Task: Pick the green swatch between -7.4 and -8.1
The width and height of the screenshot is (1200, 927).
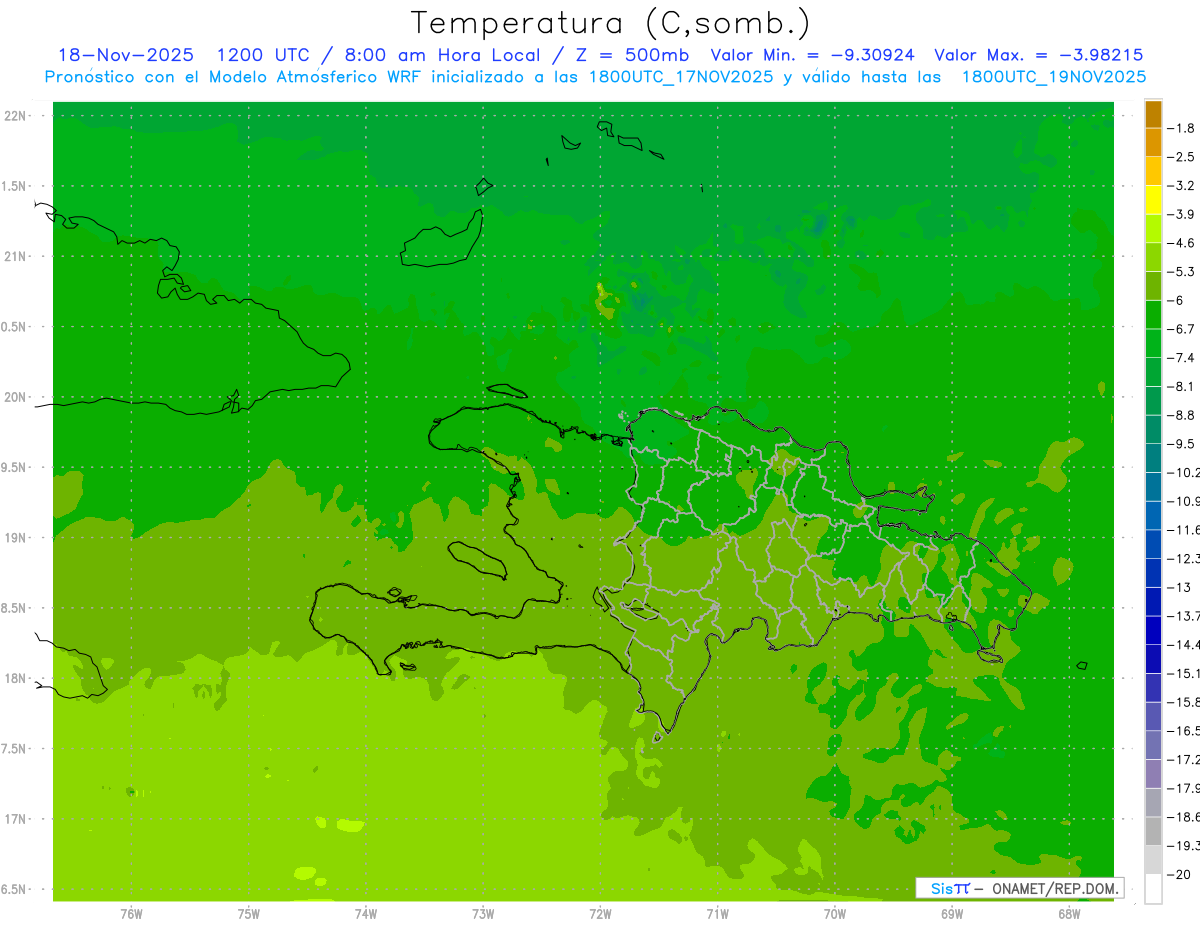Action: point(1153,372)
